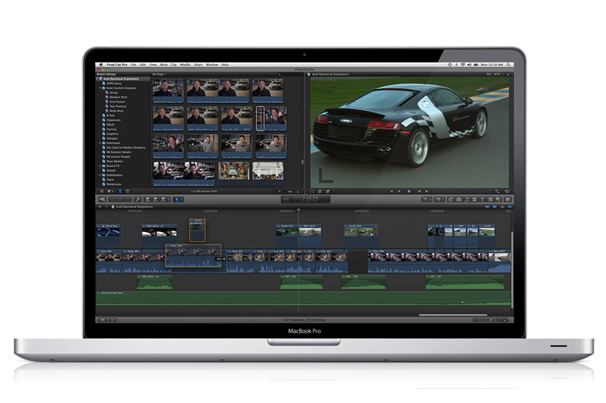Select the Racing Track Tune audio clip
Viewport: 606px width, 403px height.
(x=303, y=299)
